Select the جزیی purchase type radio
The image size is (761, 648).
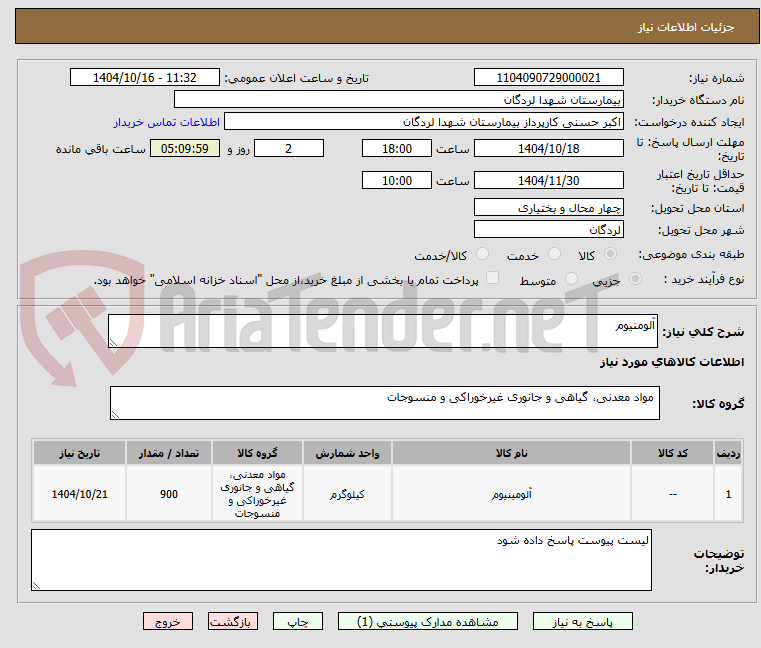pyautogui.click(x=635, y=279)
